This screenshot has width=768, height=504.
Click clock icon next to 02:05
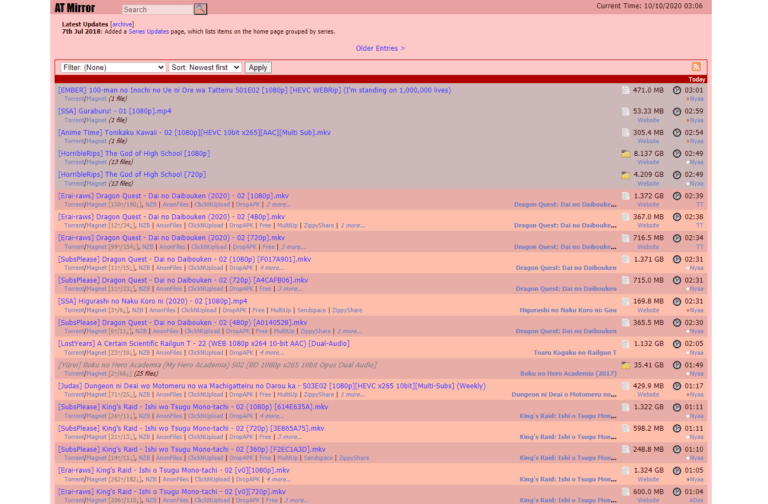(x=677, y=344)
